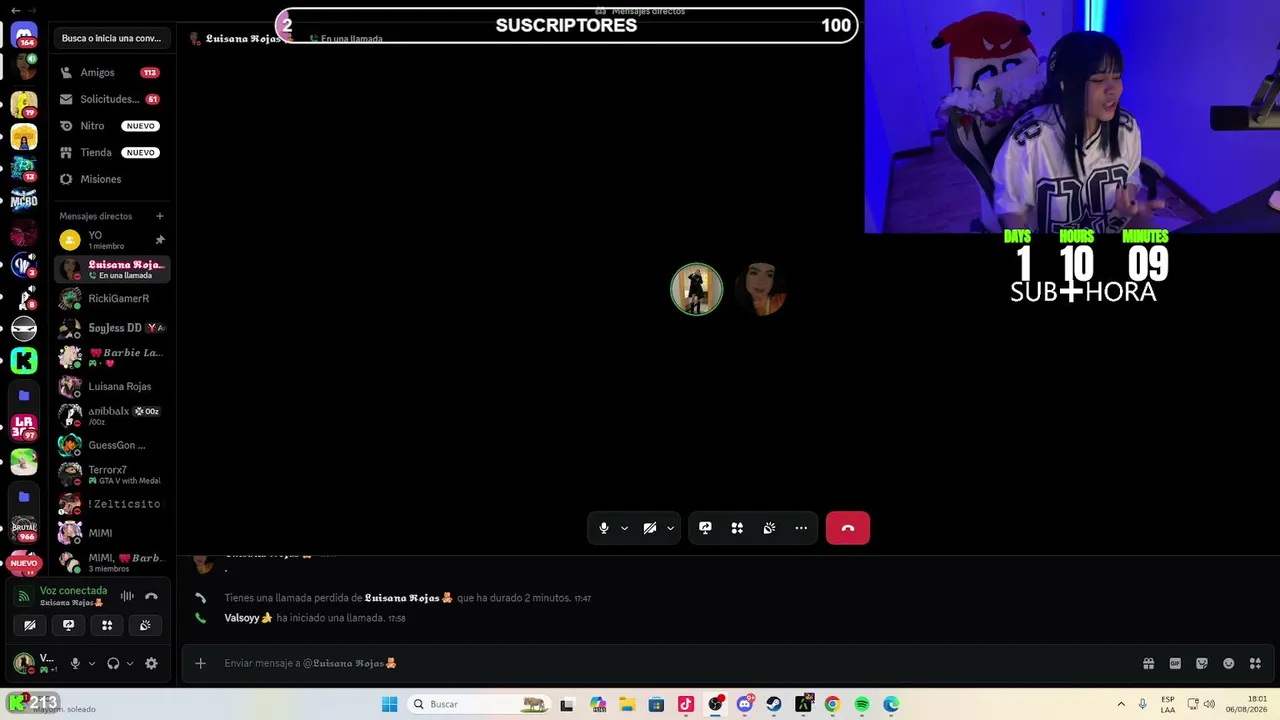
Task: Open apps launcher icon in message bar
Action: (x=1256, y=663)
